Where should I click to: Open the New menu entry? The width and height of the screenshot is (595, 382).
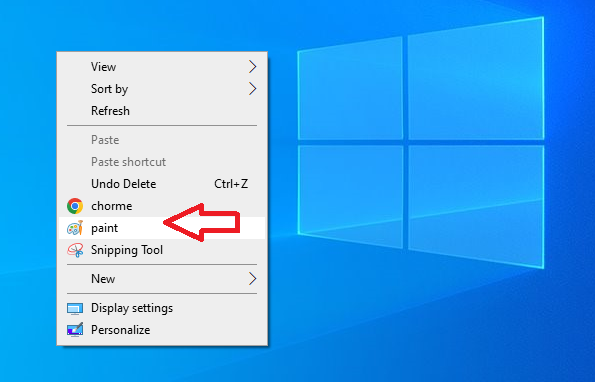click(162, 279)
